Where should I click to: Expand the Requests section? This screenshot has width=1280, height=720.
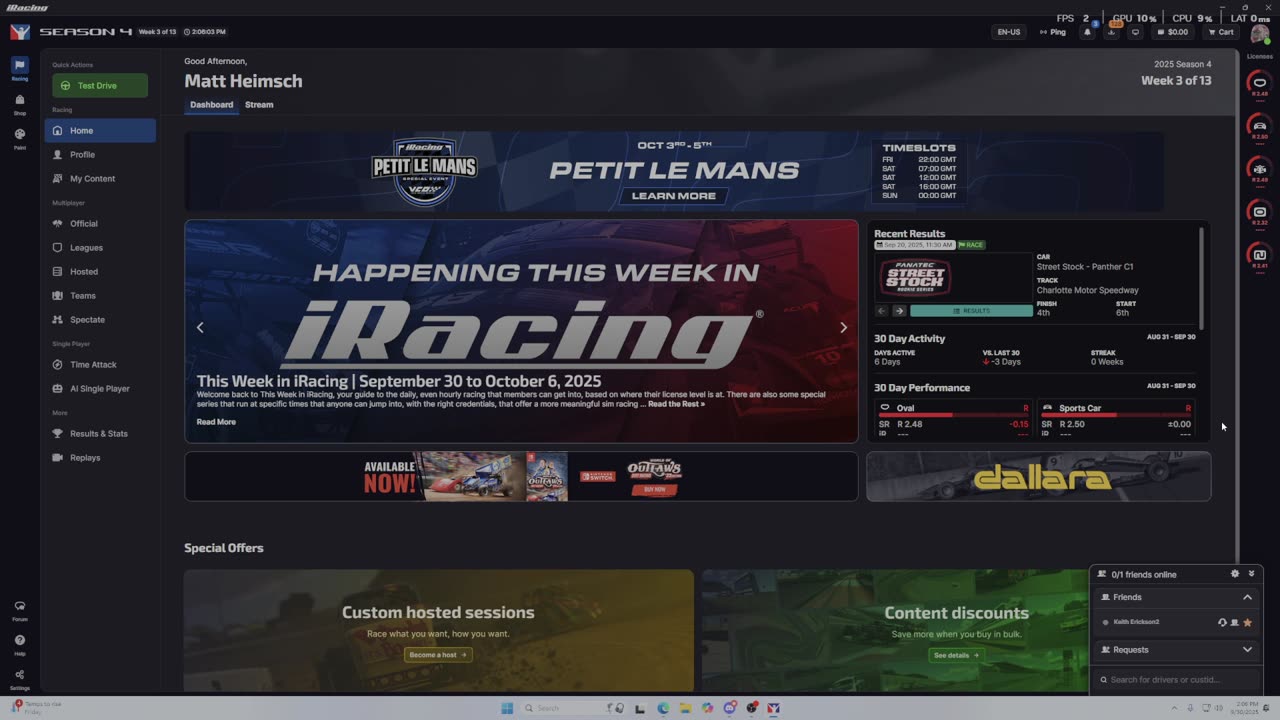click(x=1247, y=650)
